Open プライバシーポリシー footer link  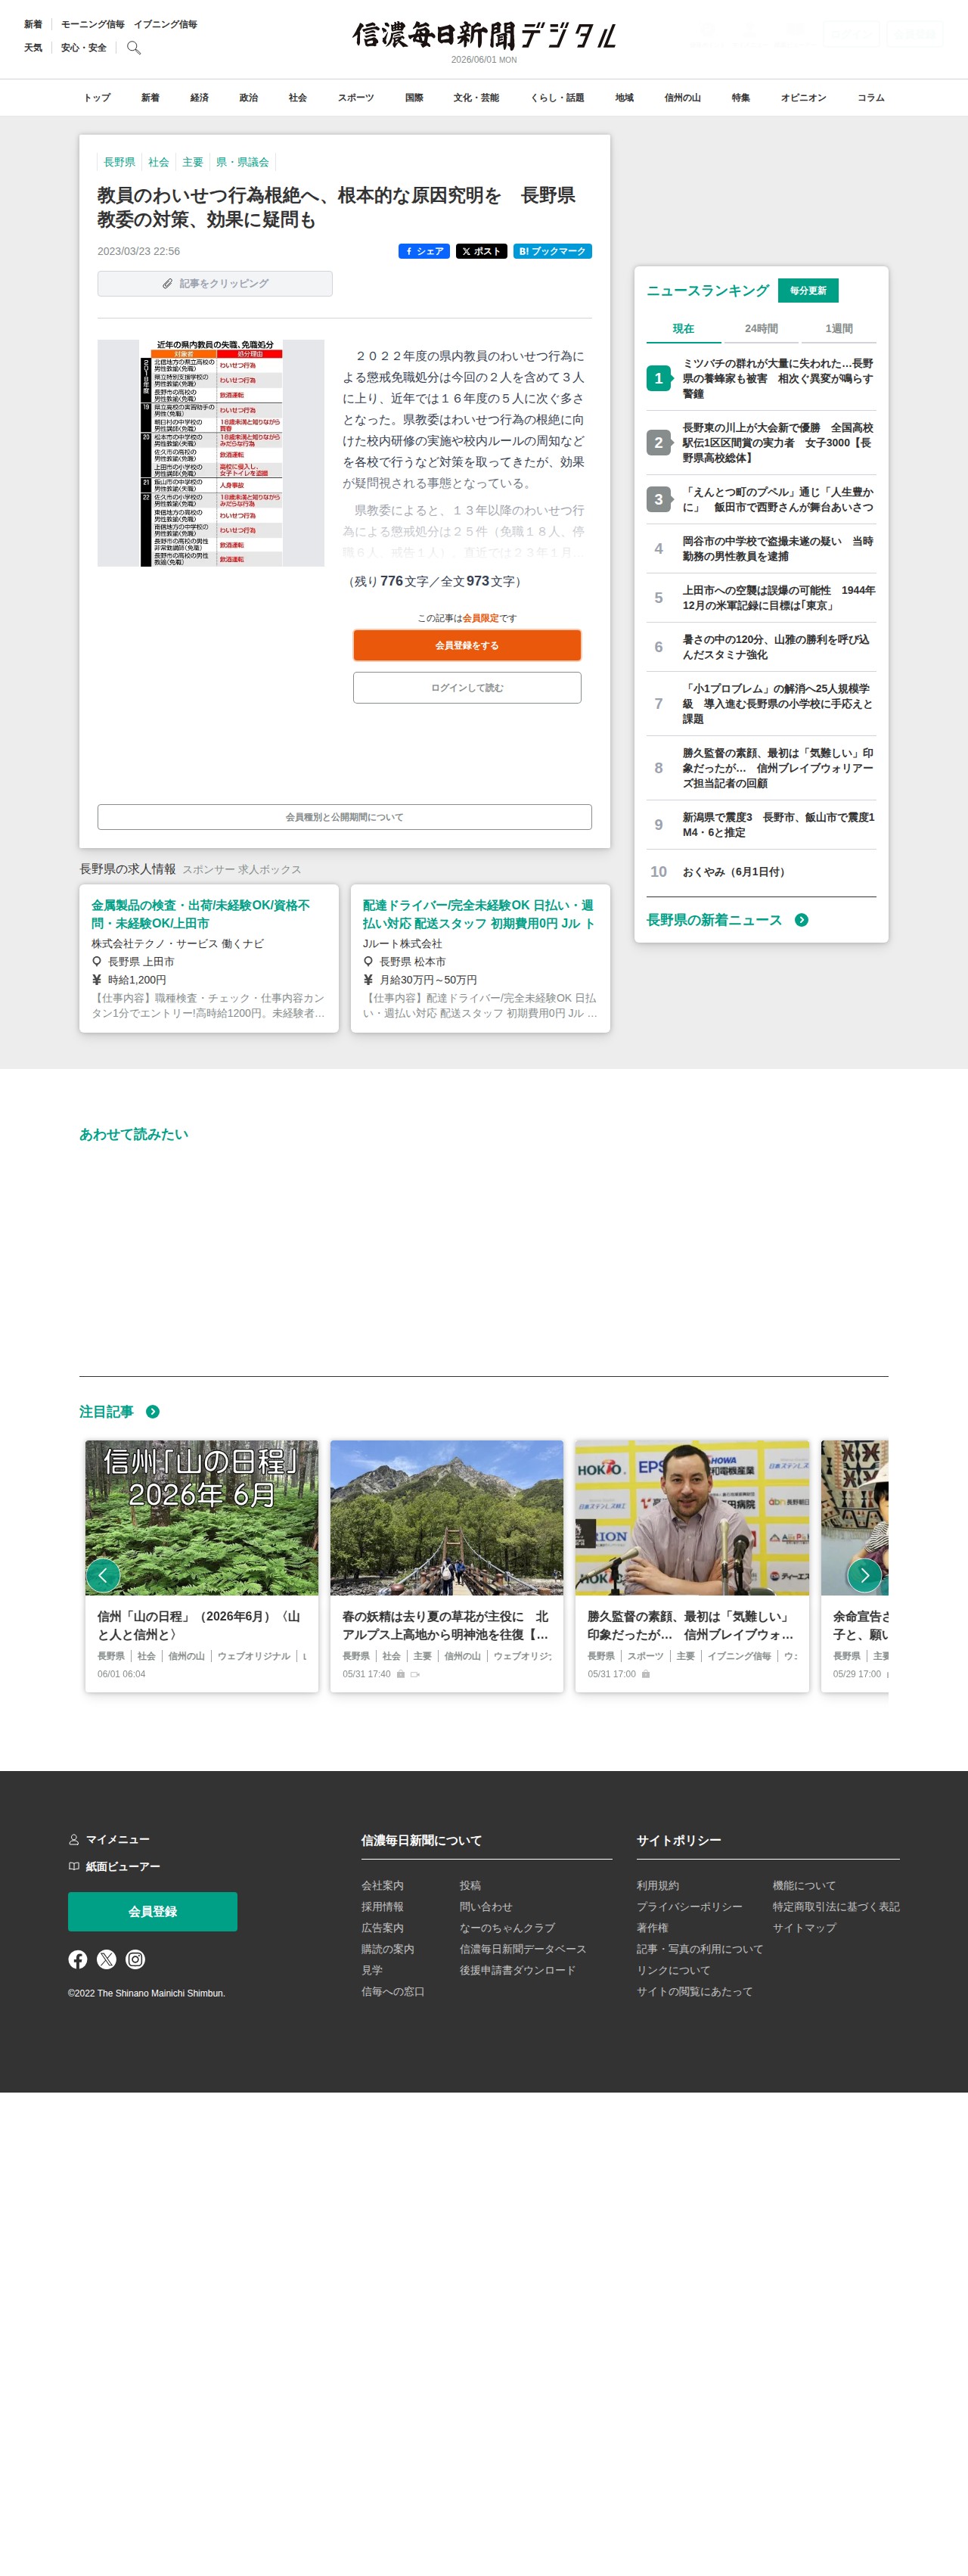tap(689, 1906)
